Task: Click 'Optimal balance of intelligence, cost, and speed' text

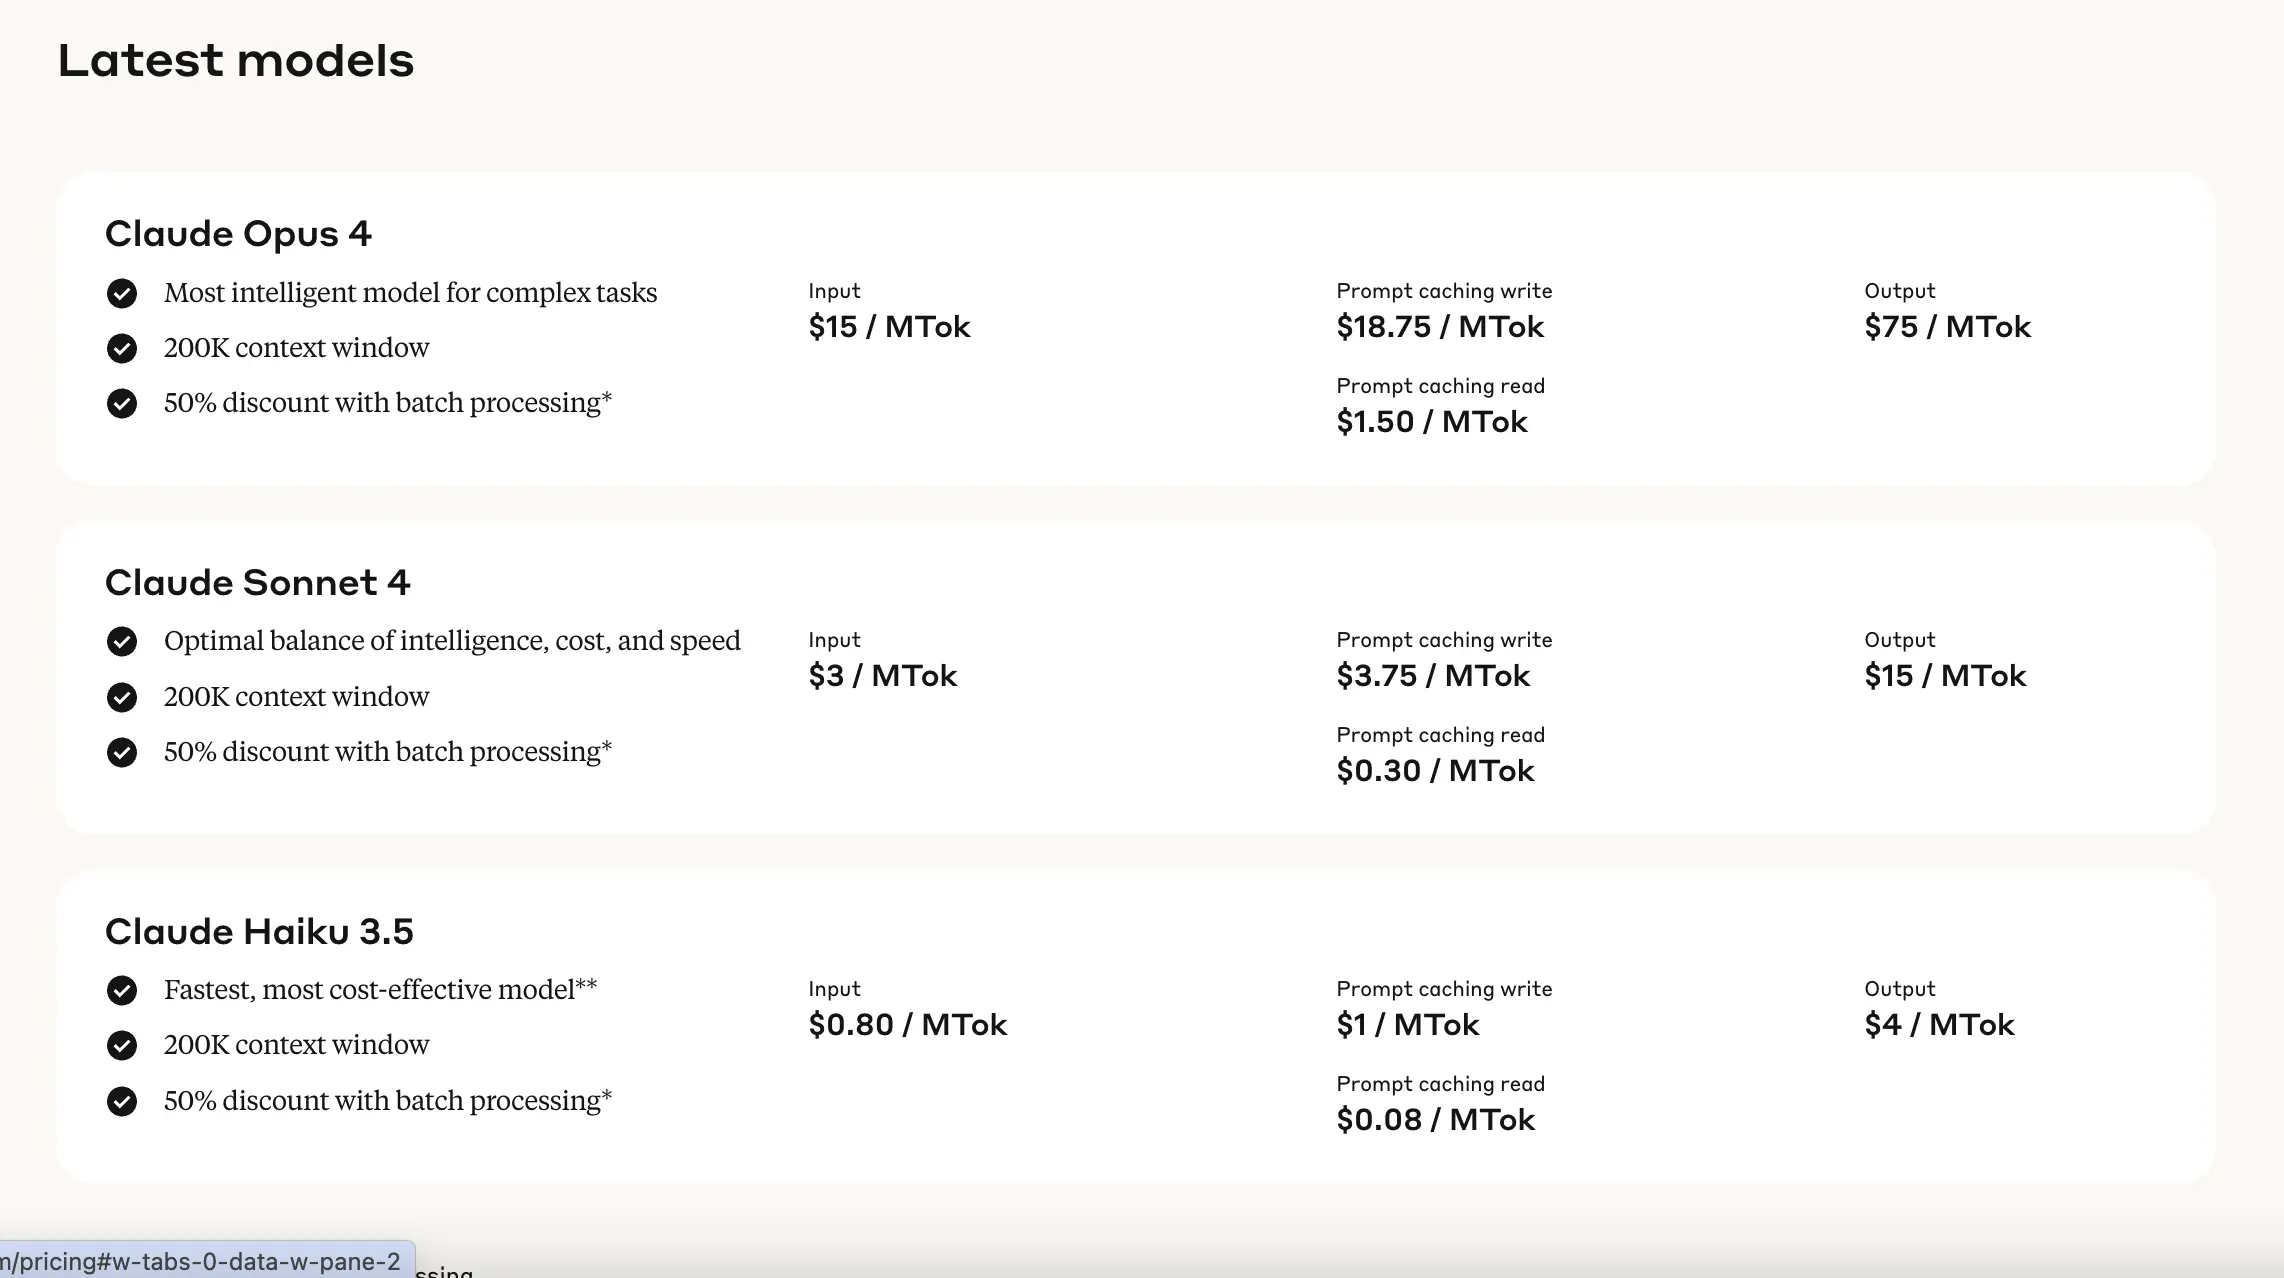Action: (x=452, y=641)
